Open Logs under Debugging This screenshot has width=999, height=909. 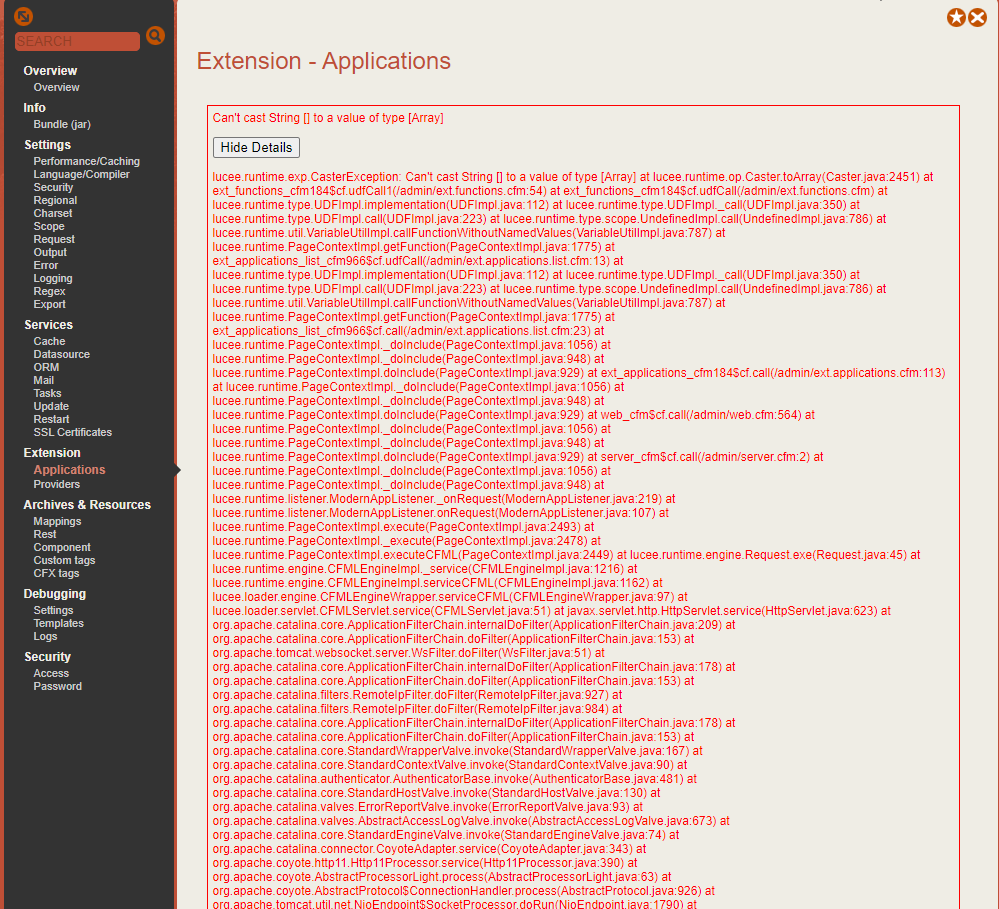(45, 636)
